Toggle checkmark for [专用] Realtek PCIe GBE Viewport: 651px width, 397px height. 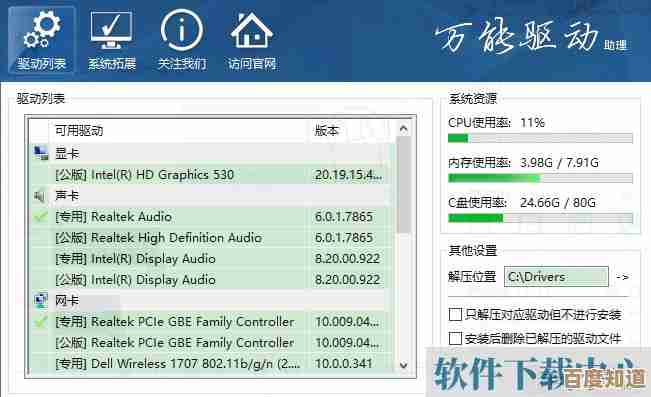(40, 321)
